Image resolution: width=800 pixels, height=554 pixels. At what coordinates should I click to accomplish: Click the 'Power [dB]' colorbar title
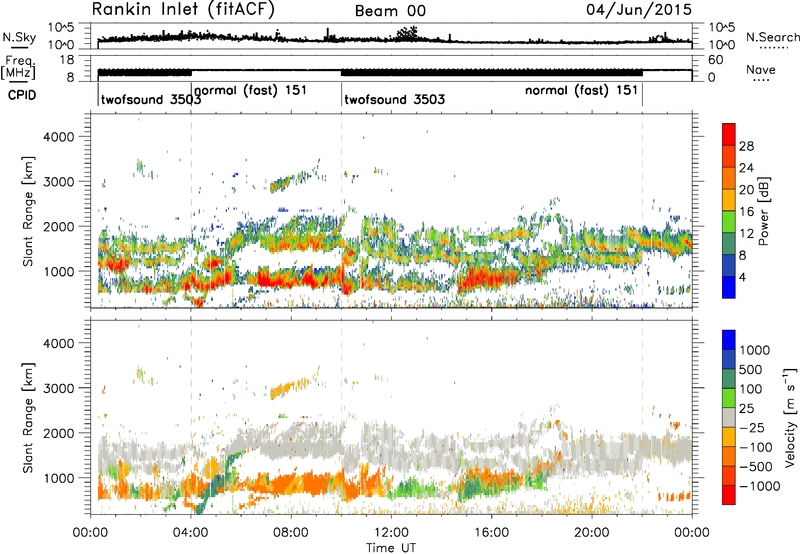coord(764,211)
